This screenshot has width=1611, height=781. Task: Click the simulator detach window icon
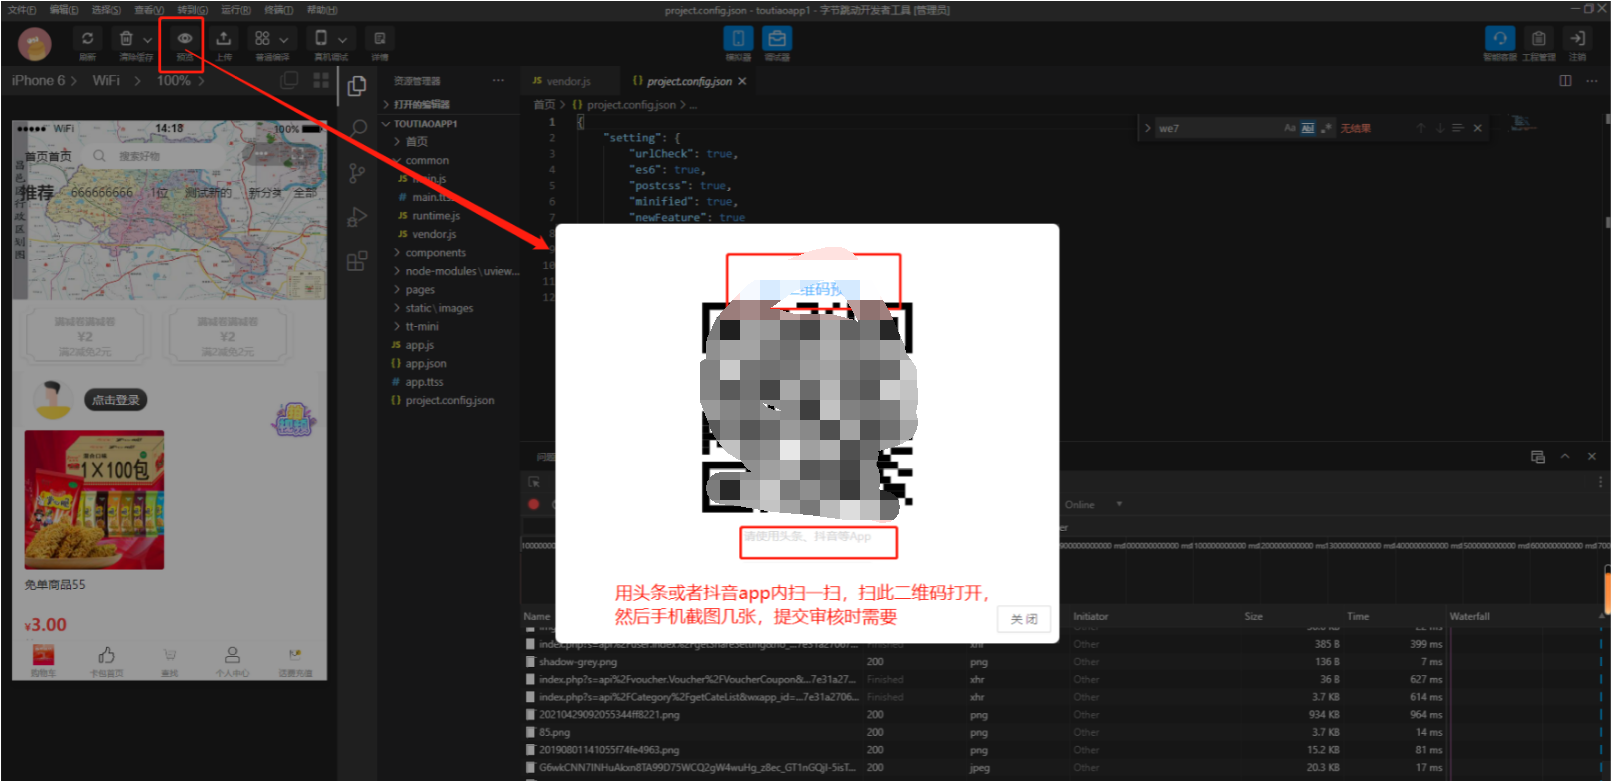pos(290,80)
